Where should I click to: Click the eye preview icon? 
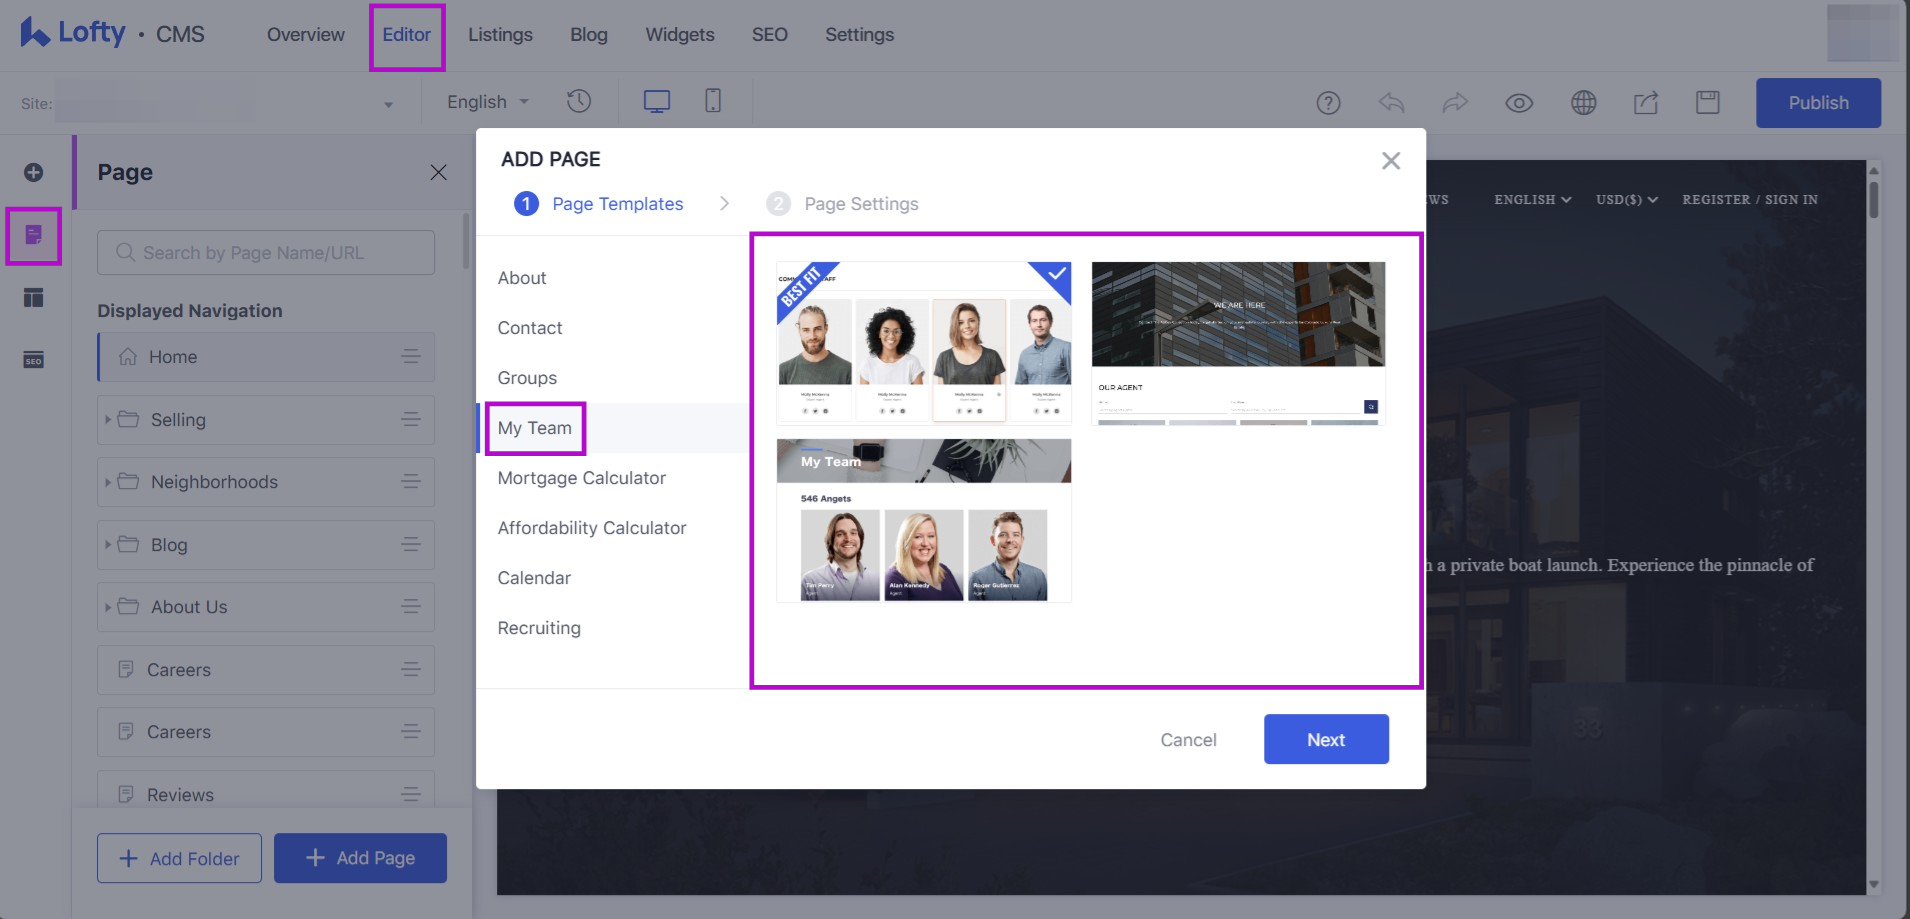[1519, 103]
